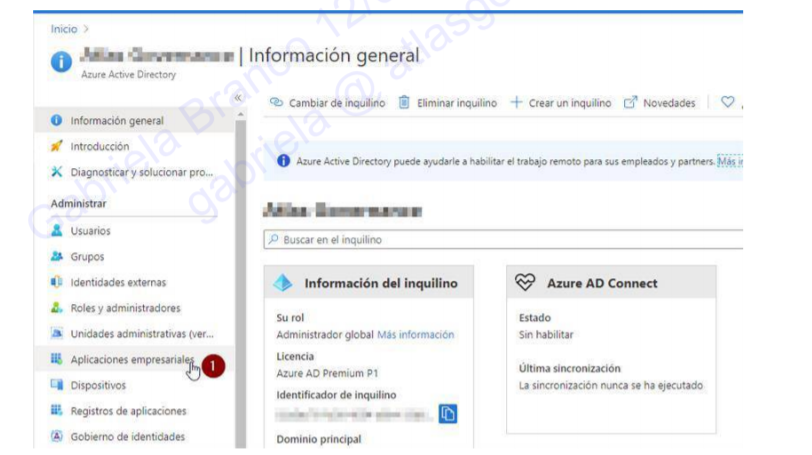Click the Información del inquilino diamond icon
This screenshot has height=455, width=812.
coord(283,283)
